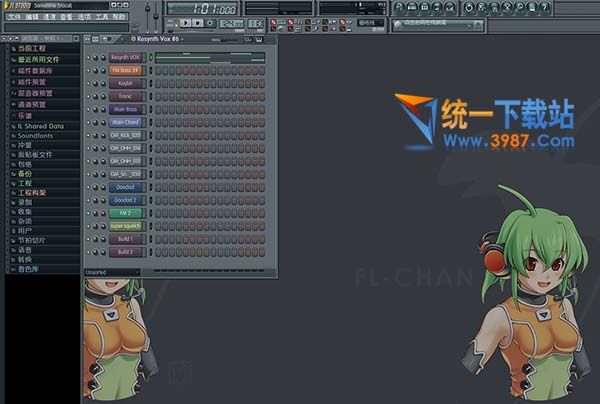Click the main volume slider

147,16
